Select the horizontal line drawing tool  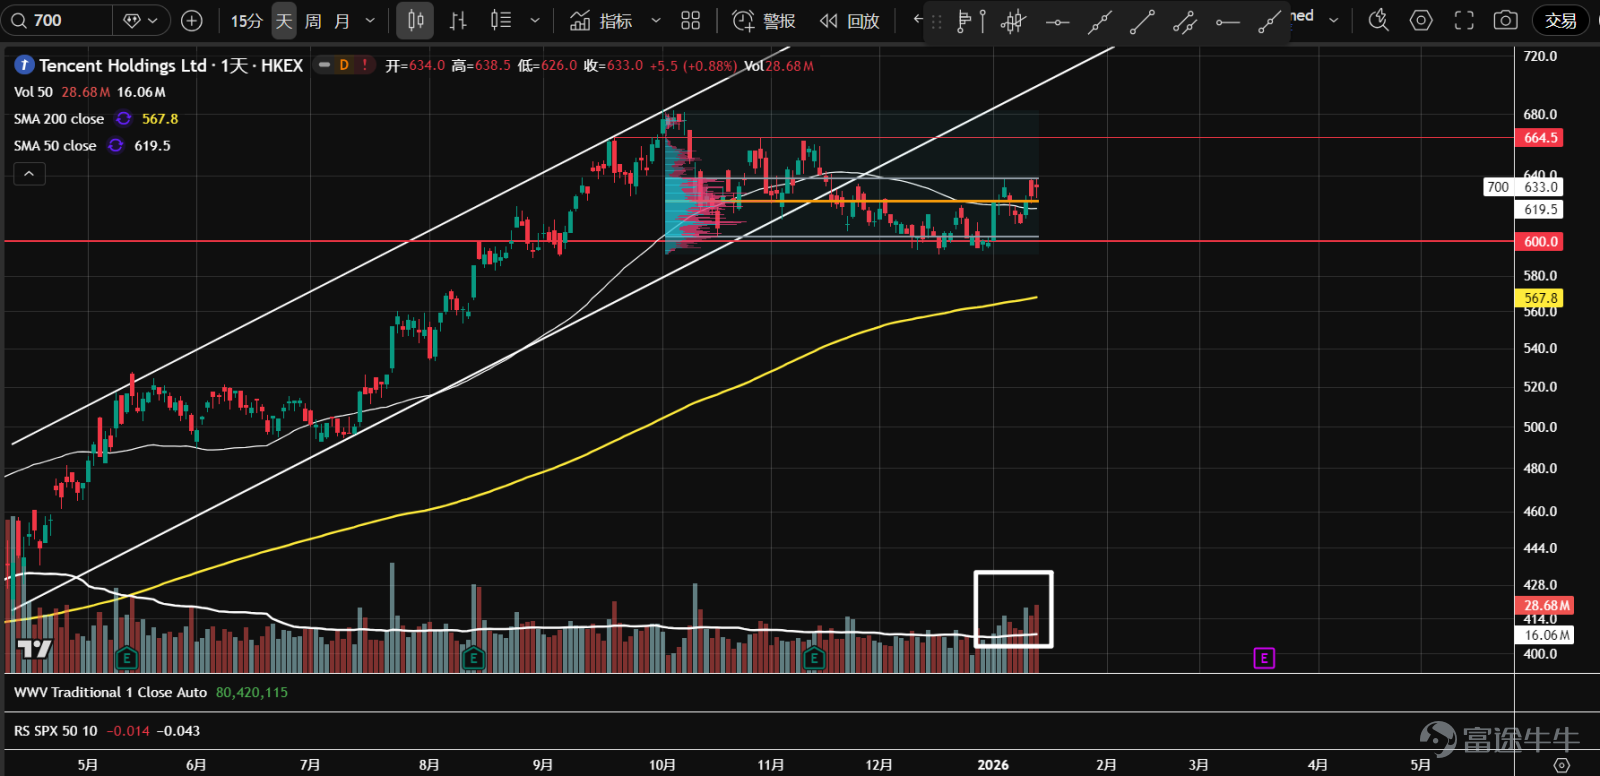tap(1057, 21)
